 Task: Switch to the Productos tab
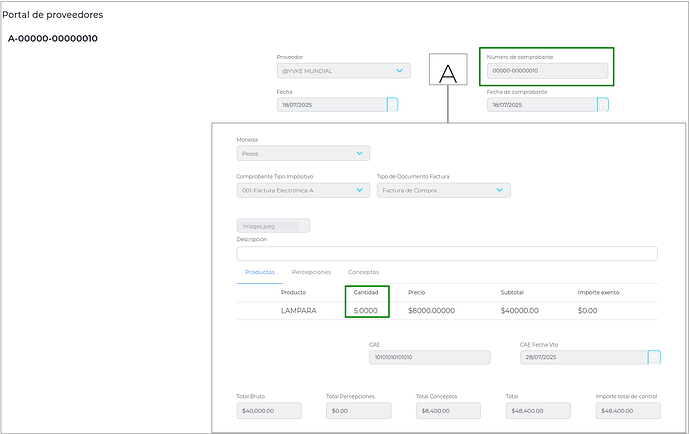tap(260, 272)
